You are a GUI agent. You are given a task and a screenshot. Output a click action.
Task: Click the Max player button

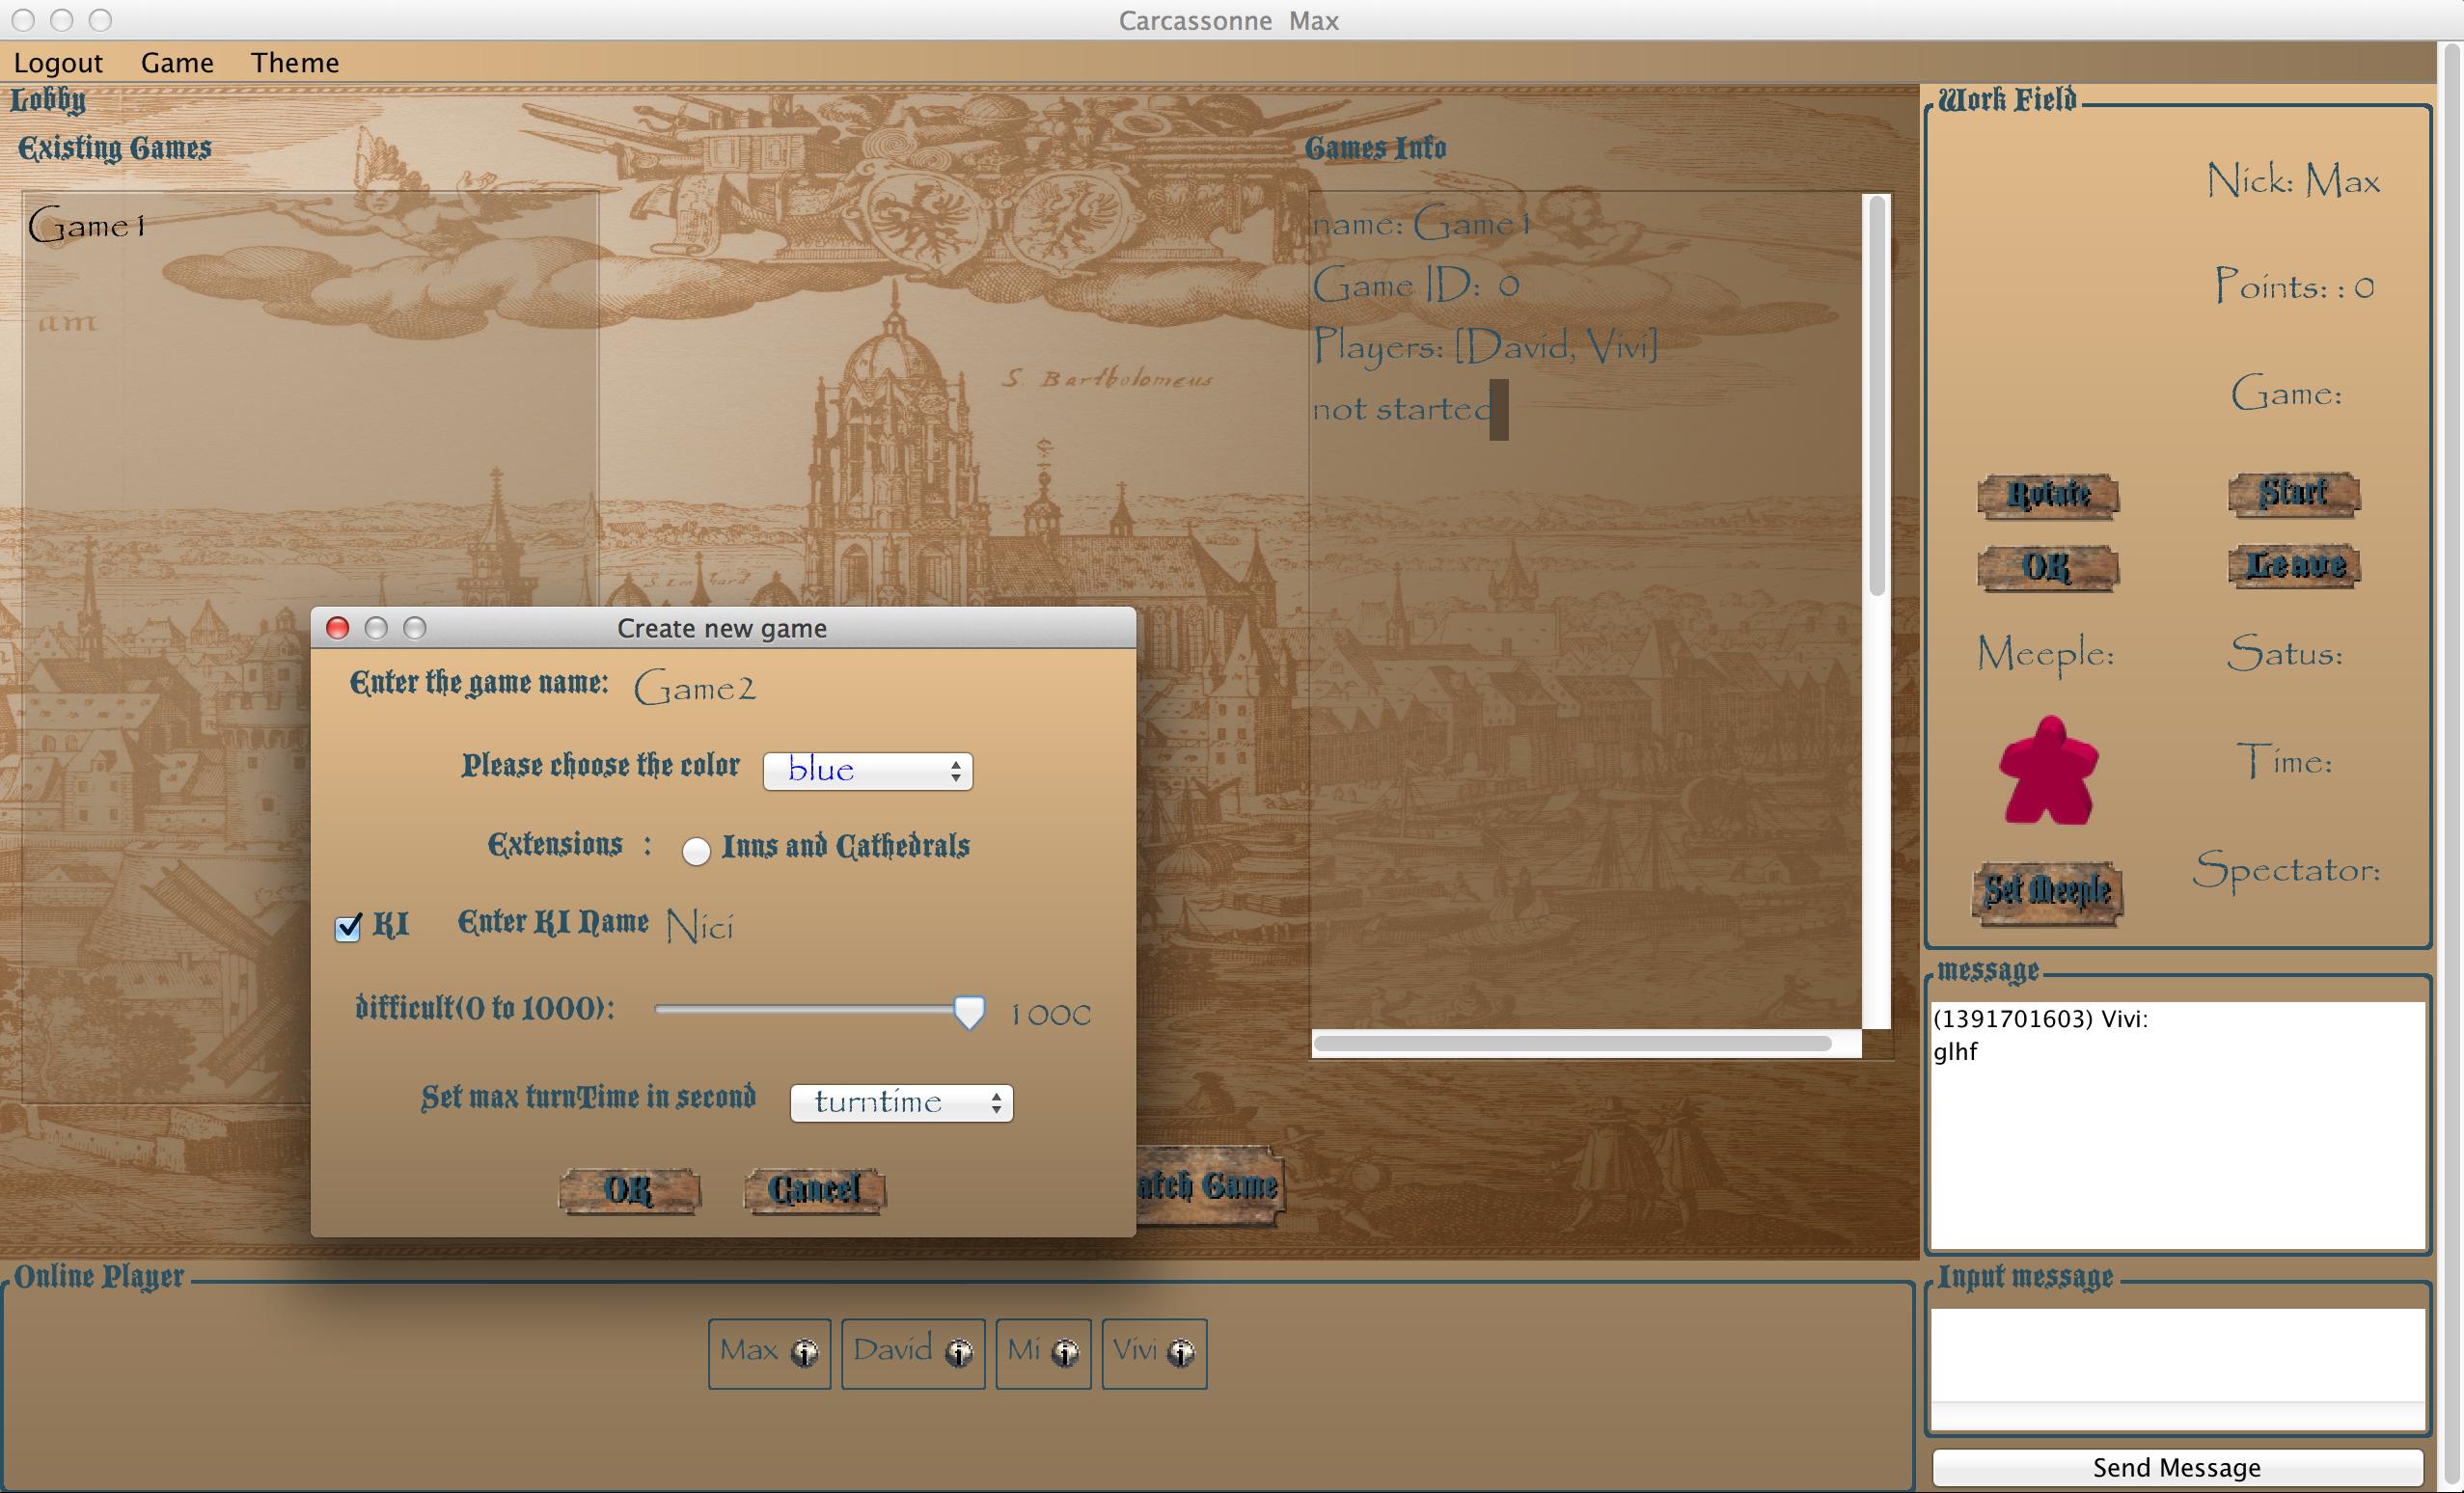[769, 1353]
